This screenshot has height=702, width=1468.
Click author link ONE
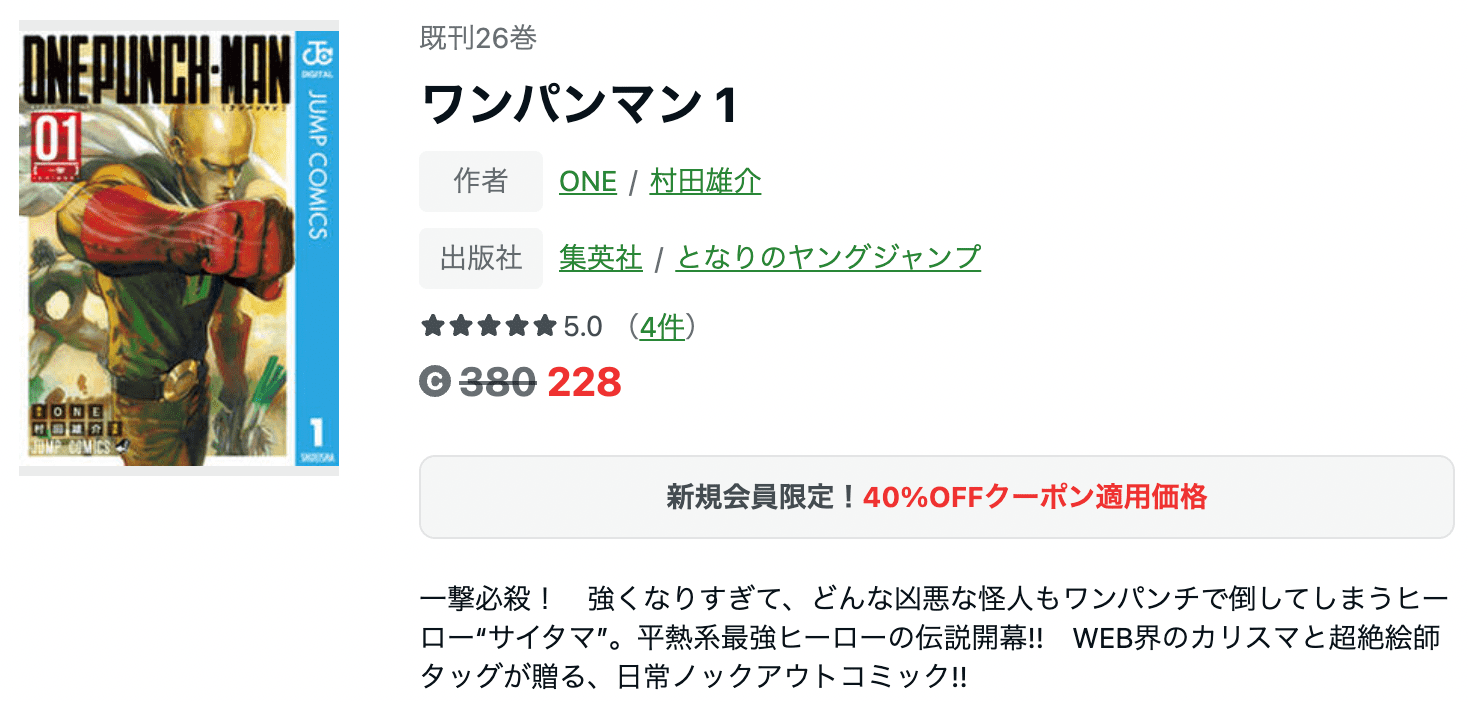588,182
